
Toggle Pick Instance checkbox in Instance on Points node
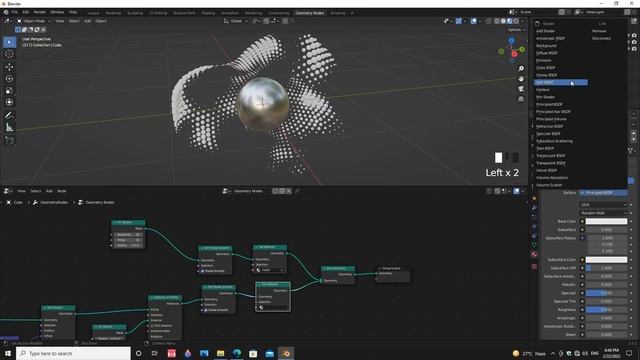(152, 326)
